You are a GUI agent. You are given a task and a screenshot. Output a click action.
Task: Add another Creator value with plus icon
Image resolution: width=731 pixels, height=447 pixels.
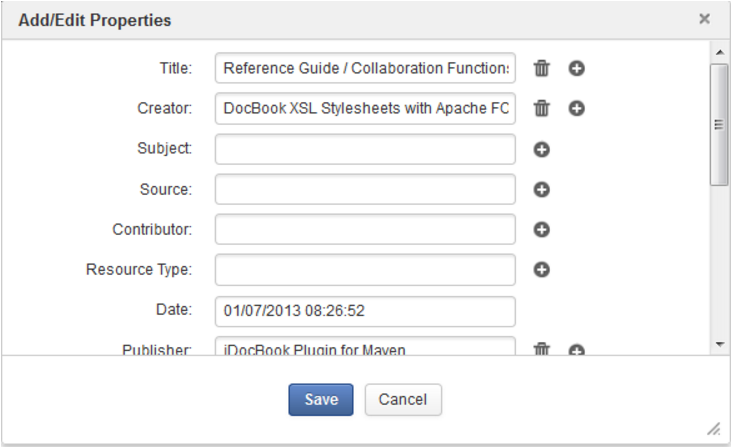(577, 108)
